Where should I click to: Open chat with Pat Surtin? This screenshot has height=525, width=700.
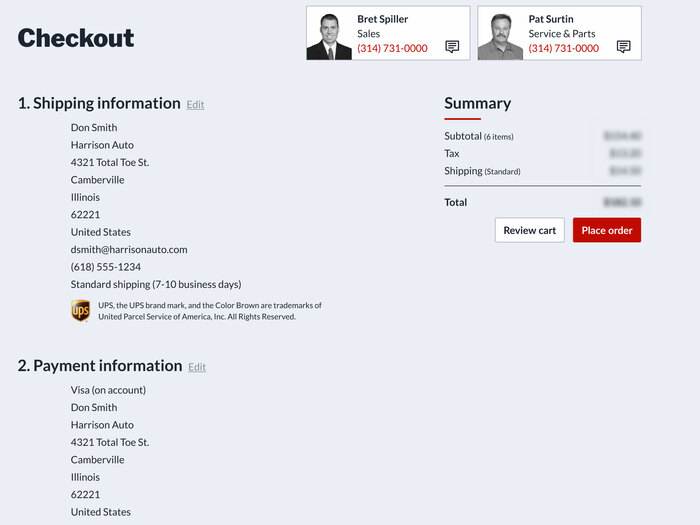(x=624, y=47)
